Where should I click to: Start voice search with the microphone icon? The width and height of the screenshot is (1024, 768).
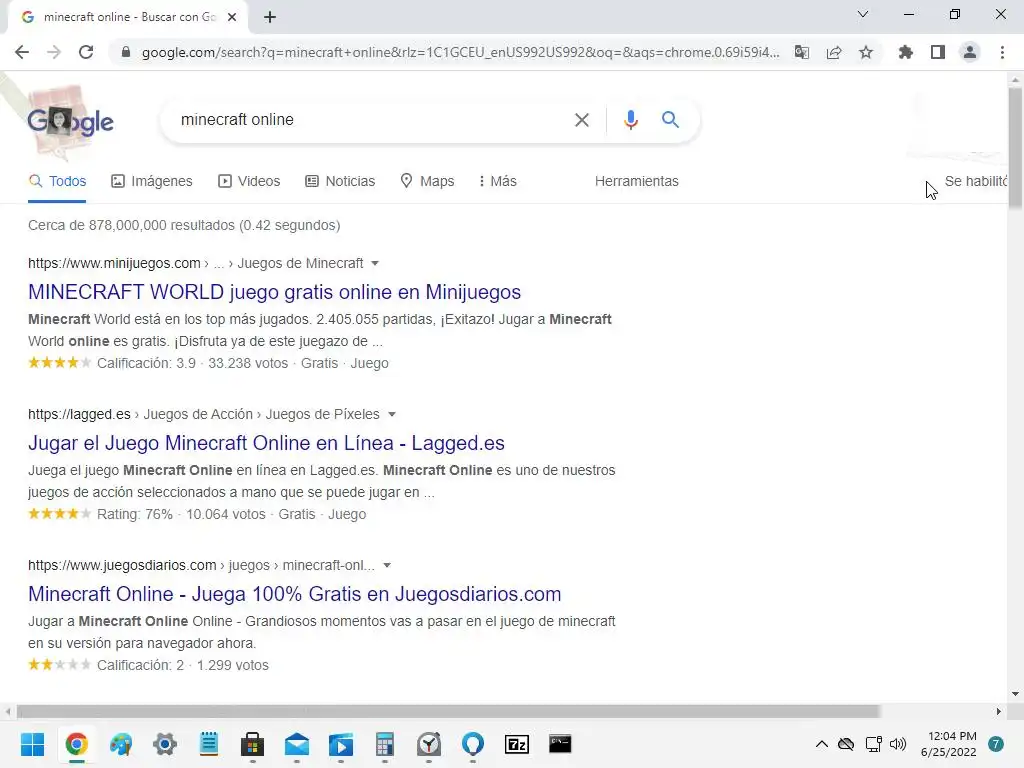tap(631, 120)
